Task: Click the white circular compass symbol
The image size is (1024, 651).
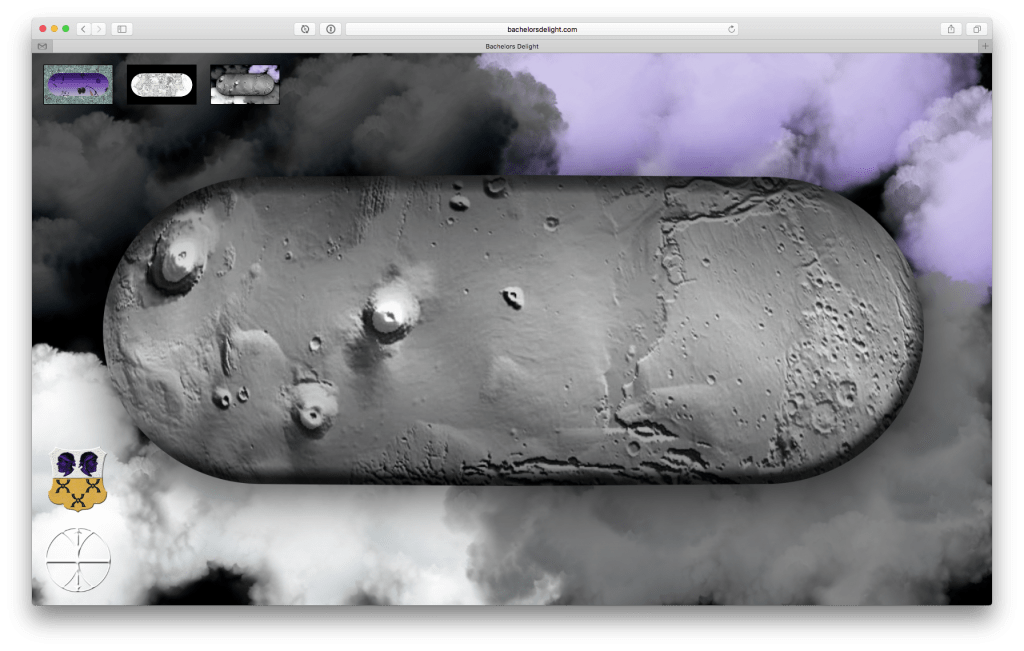Action: [x=78, y=560]
